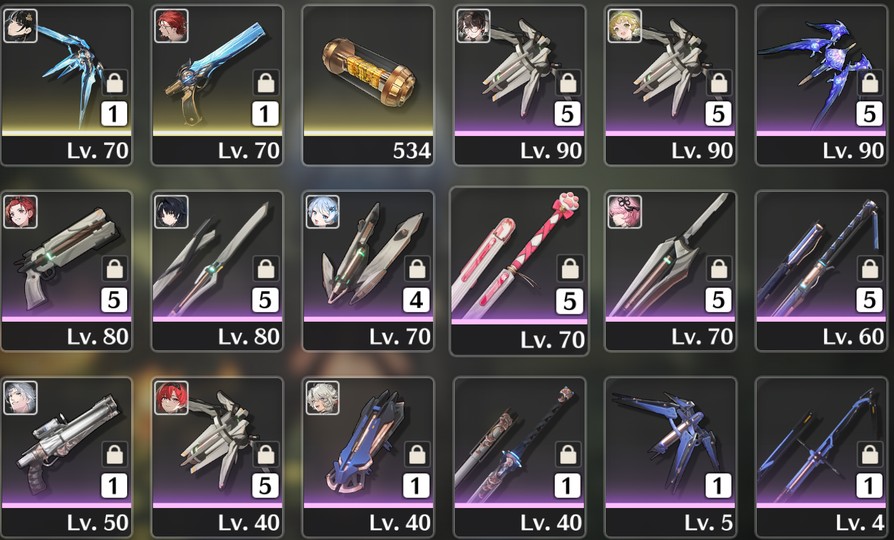Select the starry blue rectifier at Lv. 90
This screenshot has width=894, height=540.
pos(821,86)
